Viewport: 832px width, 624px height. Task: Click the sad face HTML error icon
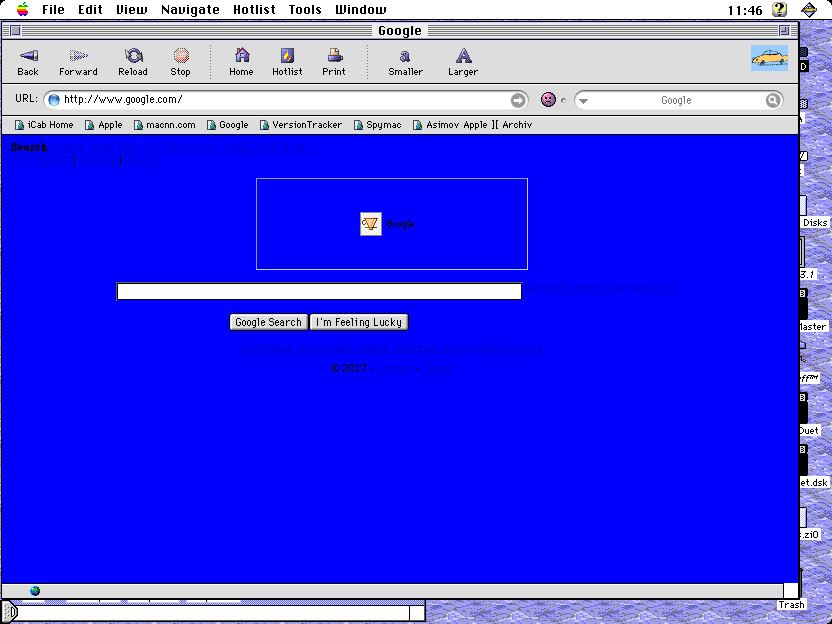point(548,100)
